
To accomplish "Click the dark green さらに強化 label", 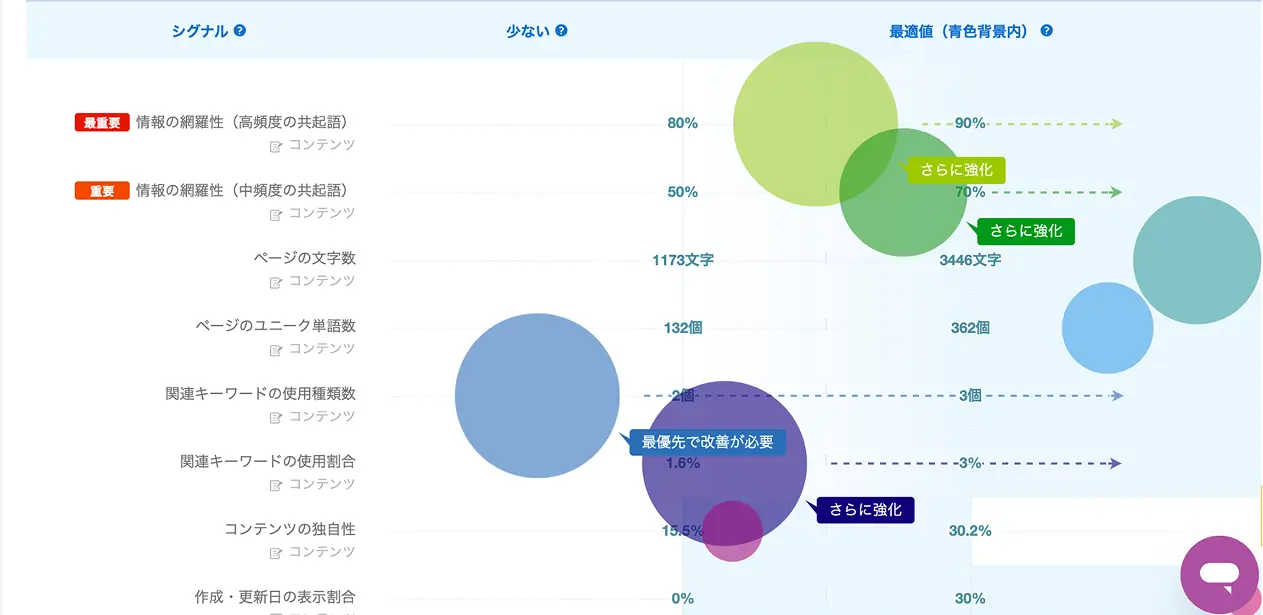I will point(1026,231).
